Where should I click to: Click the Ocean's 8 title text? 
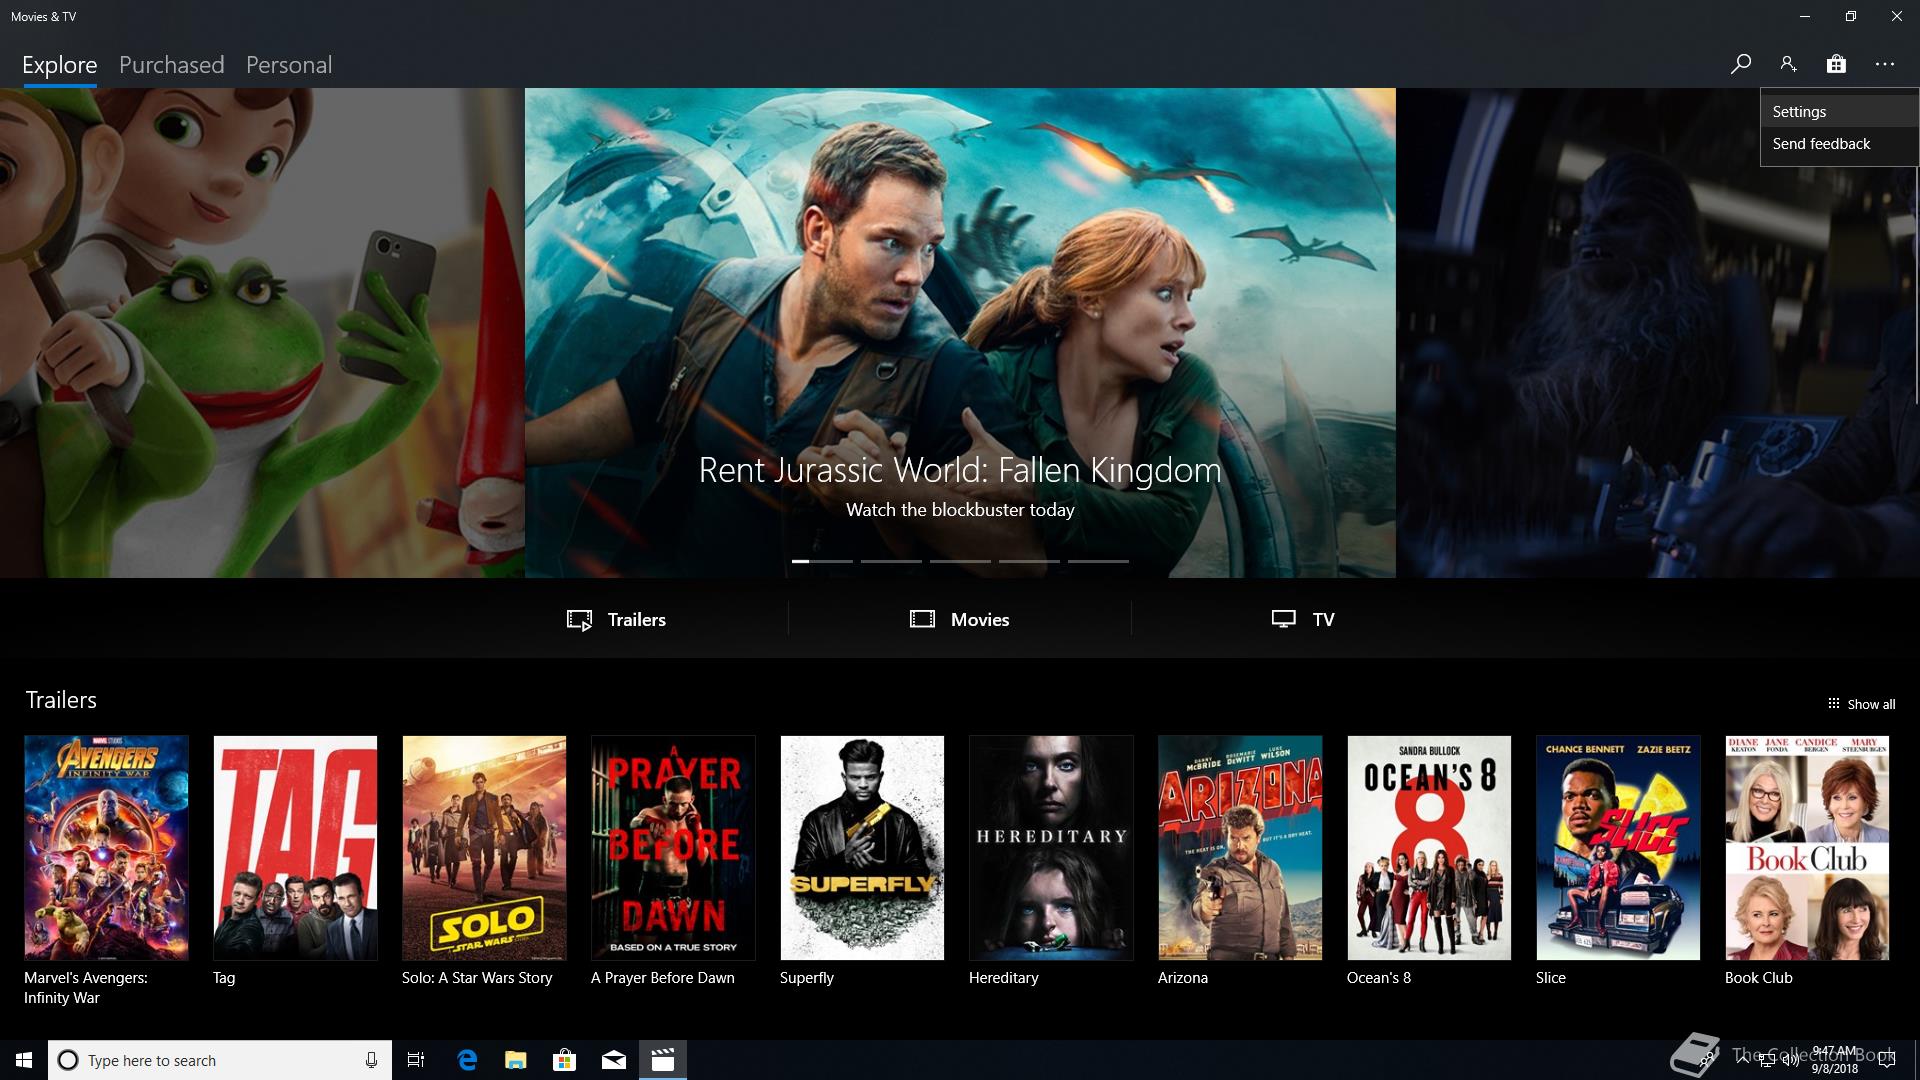(x=1379, y=978)
